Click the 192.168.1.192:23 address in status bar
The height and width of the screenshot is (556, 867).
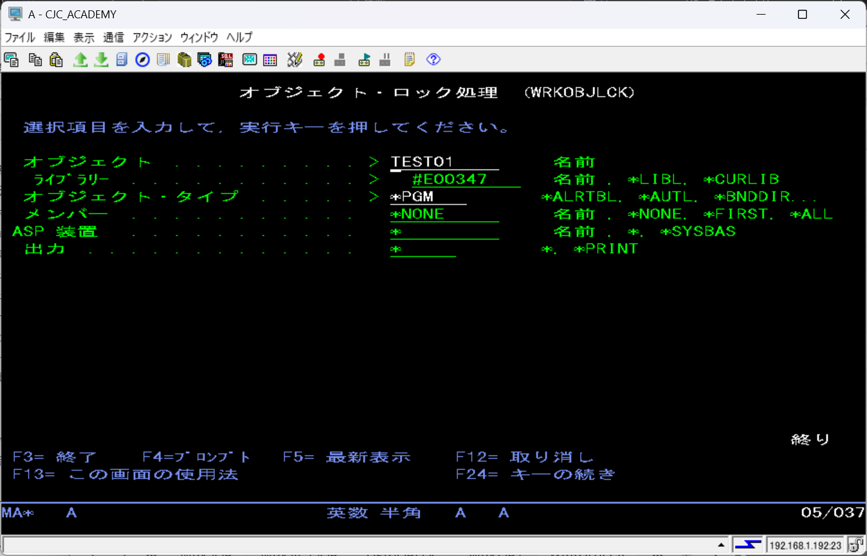[x=806, y=545]
